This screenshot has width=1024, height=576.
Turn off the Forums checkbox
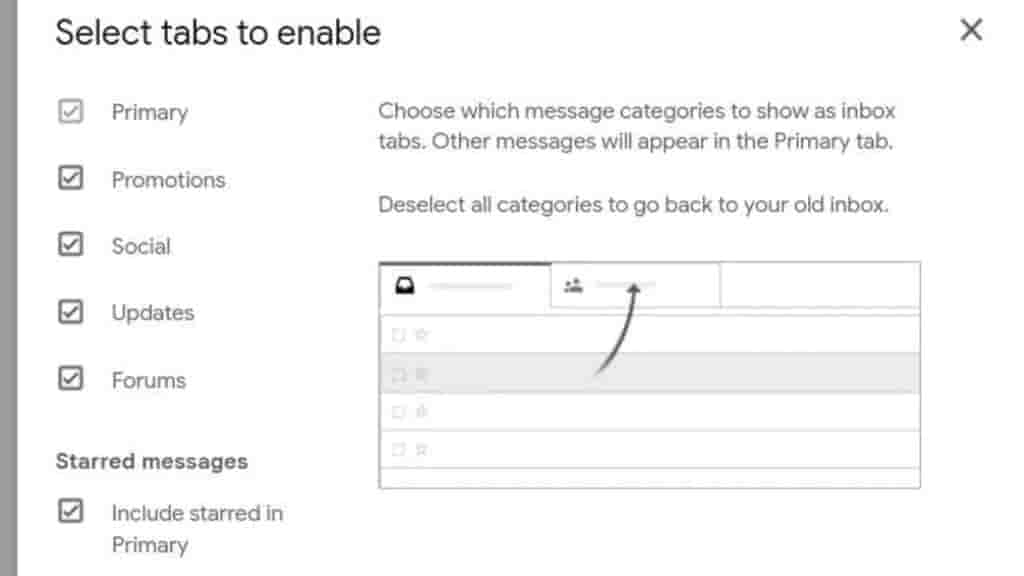coord(70,380)
